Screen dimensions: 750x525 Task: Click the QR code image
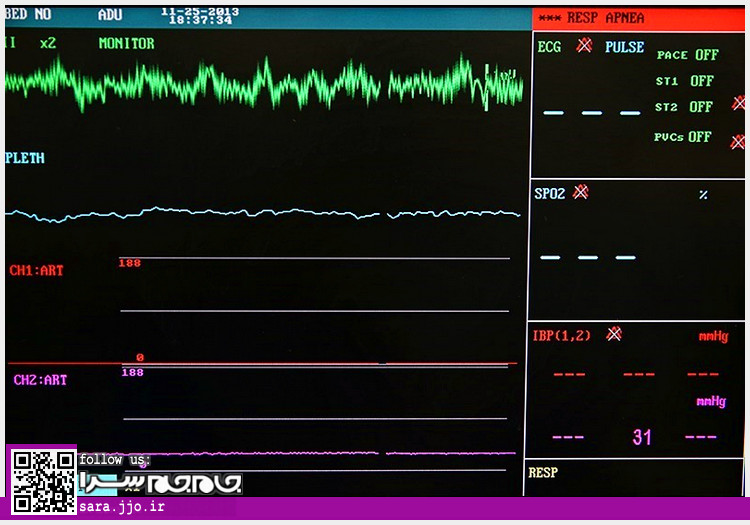tap(43, 479)
